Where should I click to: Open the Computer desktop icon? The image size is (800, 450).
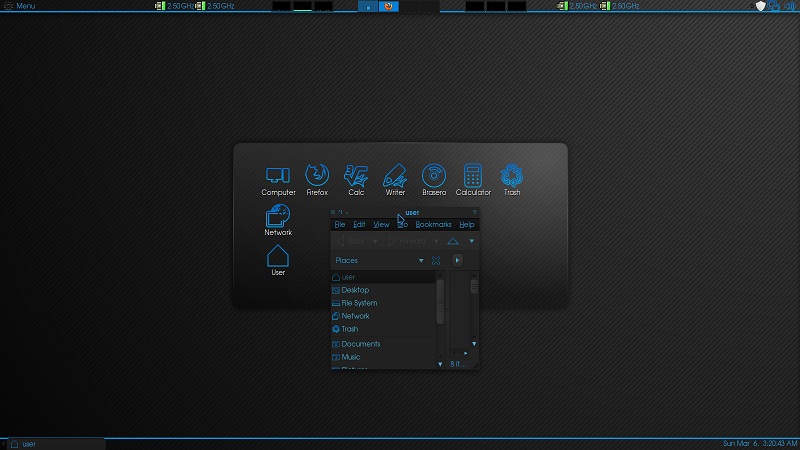pos(278,181)
